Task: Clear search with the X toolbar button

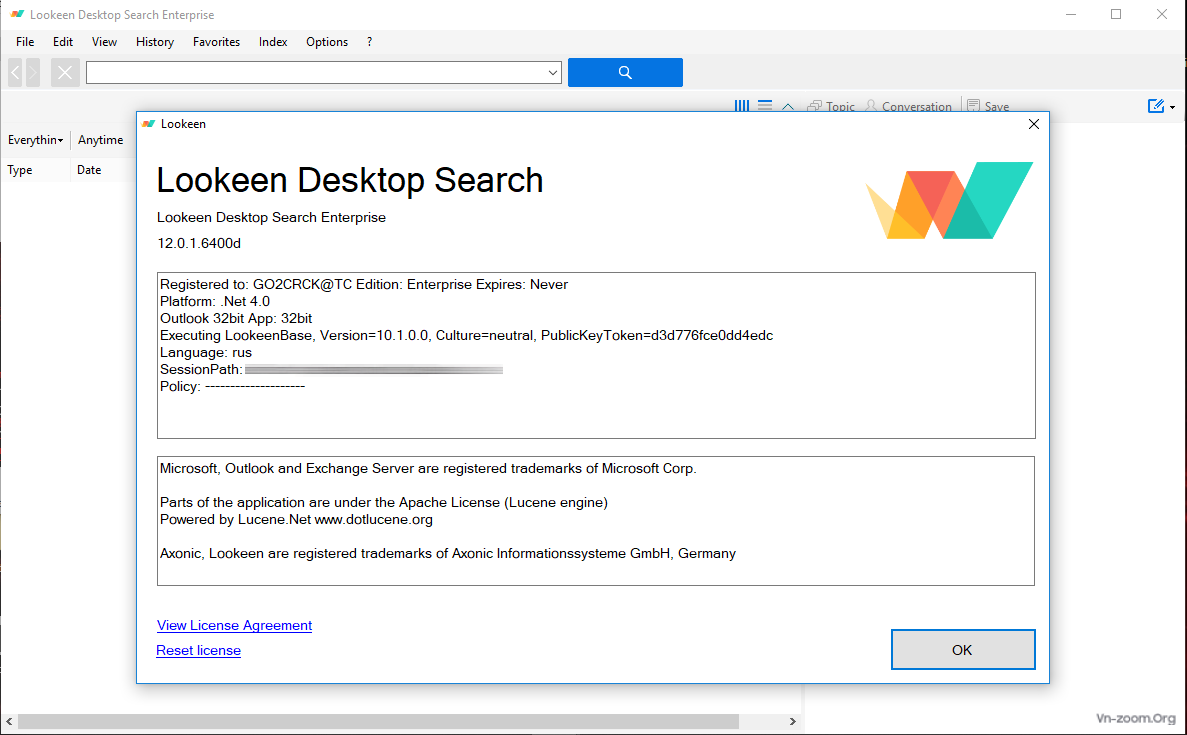Action: [x=65, y=73]
